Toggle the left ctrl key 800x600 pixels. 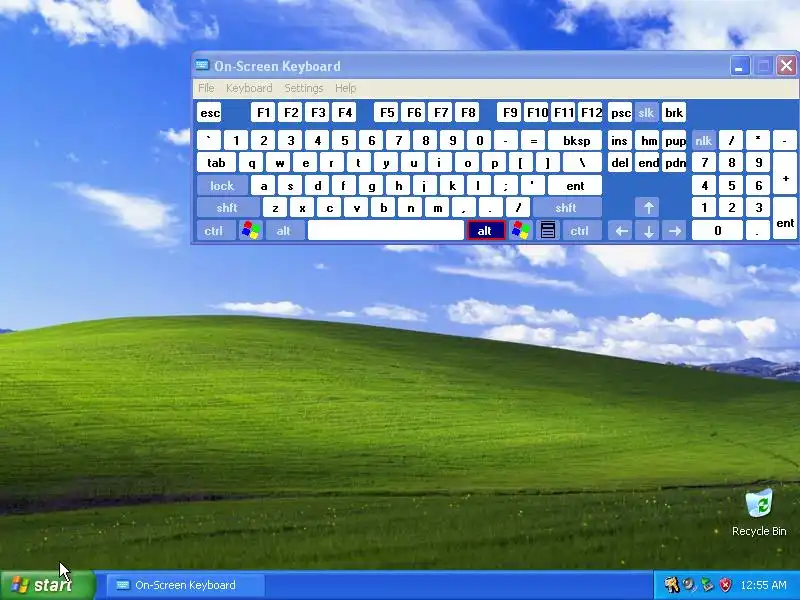click(x=214, y=231)
